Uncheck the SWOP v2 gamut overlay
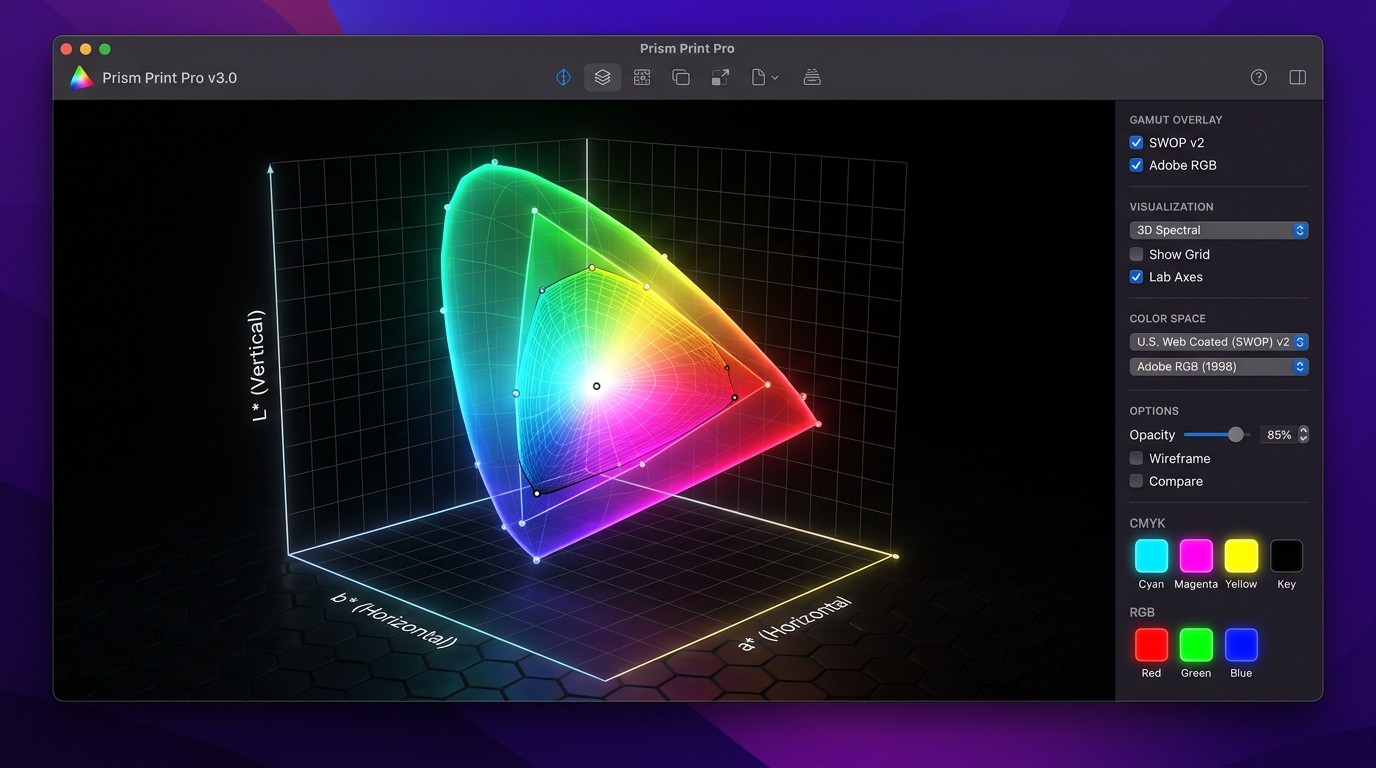This screenshot has height=768, width=1376. pyautogui.click(x=1136, y=143)
